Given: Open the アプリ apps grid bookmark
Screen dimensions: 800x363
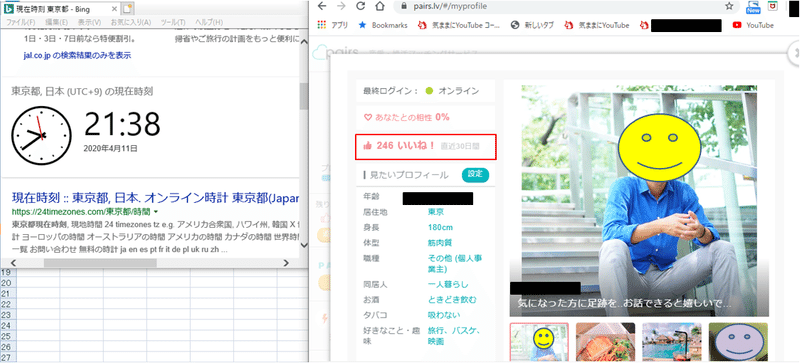Looking at the screenshot, I should [x=333, y=25].
